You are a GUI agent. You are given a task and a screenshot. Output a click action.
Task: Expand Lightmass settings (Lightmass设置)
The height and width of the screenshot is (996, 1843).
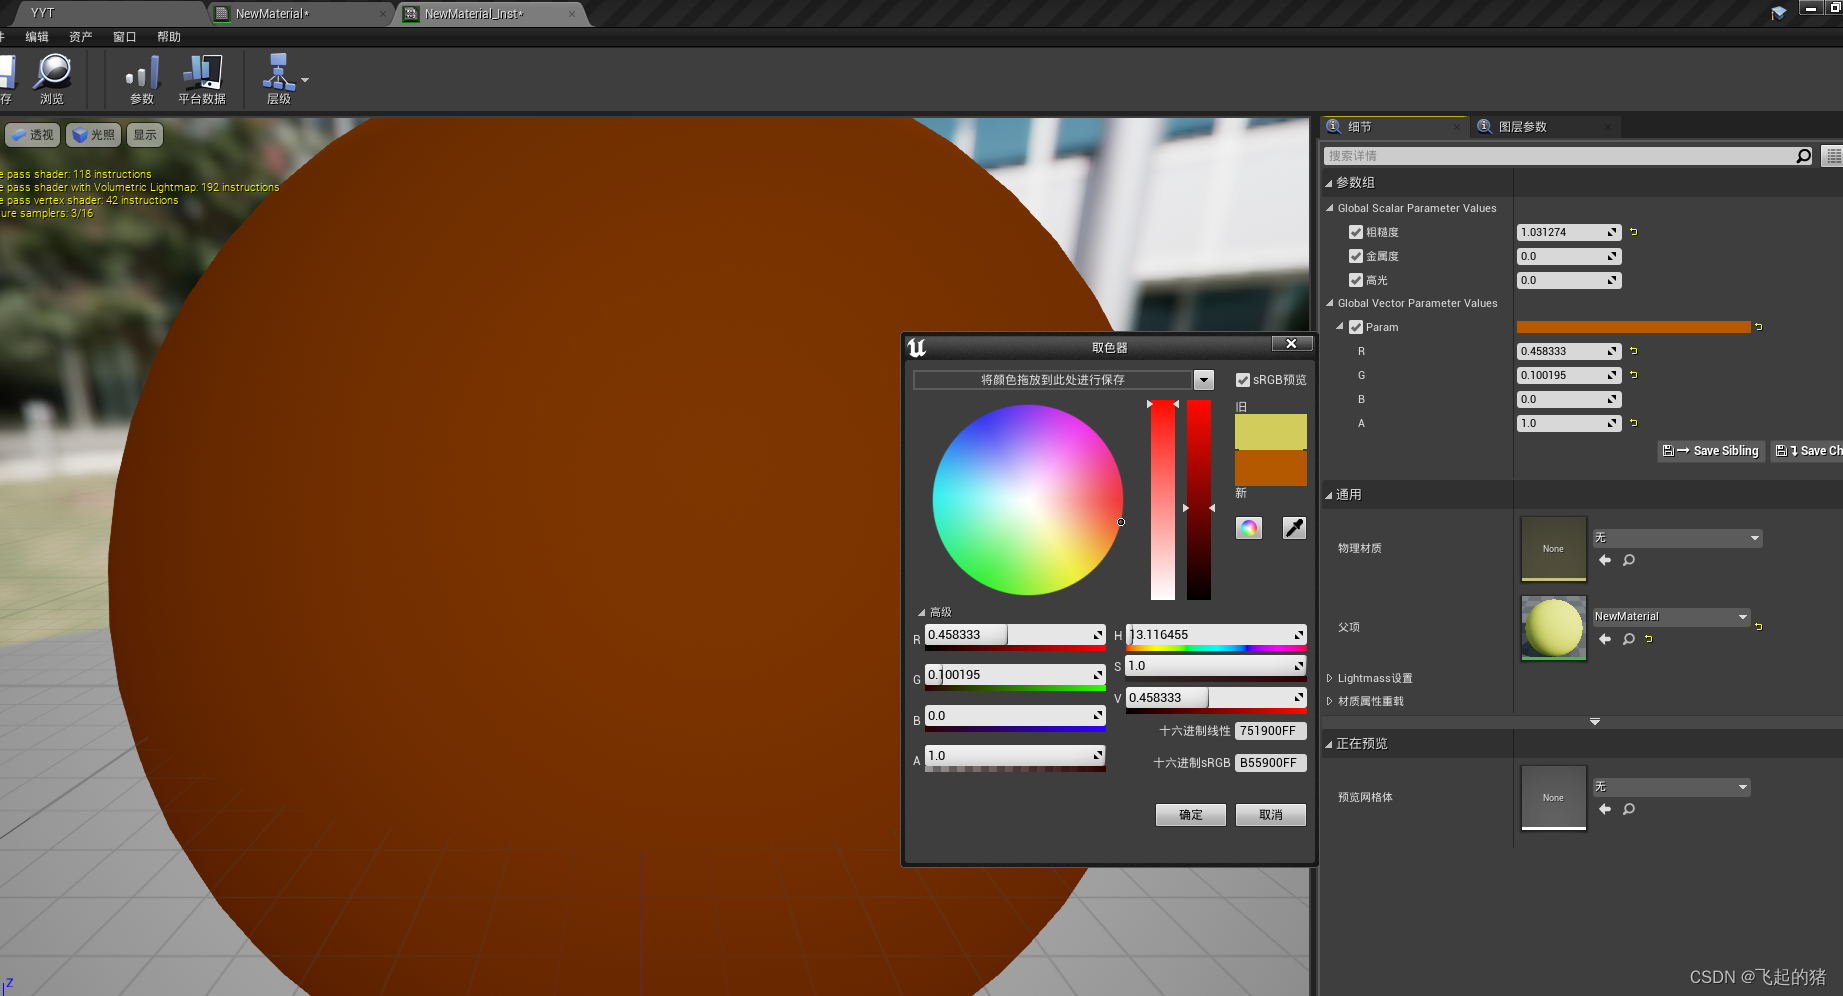(1329, 678)
